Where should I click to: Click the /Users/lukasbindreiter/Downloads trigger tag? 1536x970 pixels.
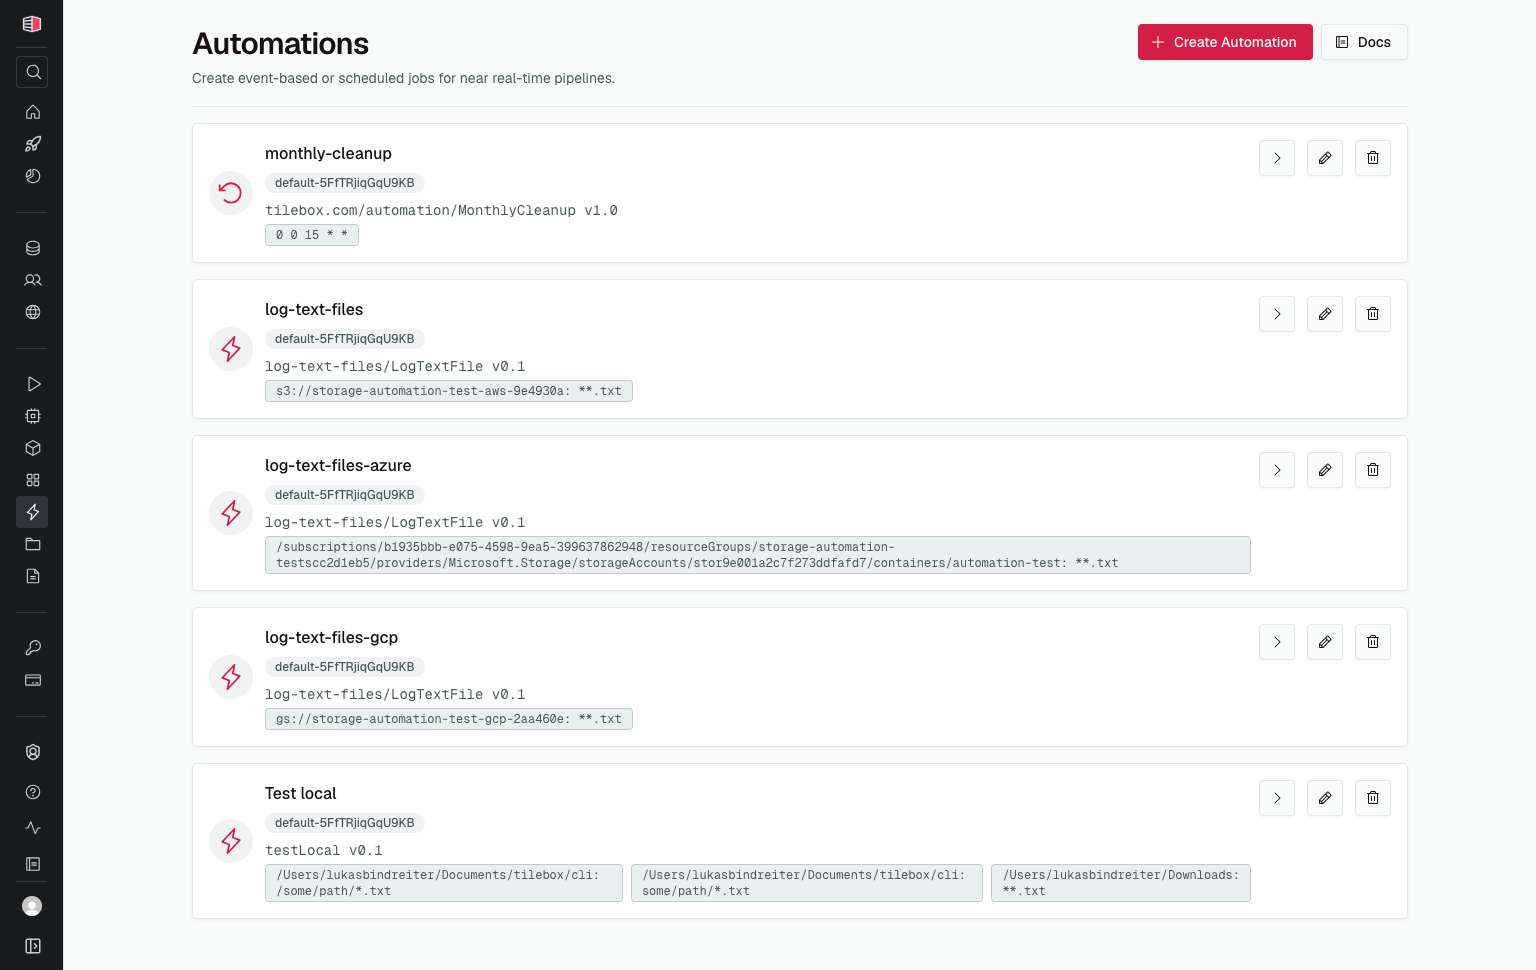pos(1121,883)
